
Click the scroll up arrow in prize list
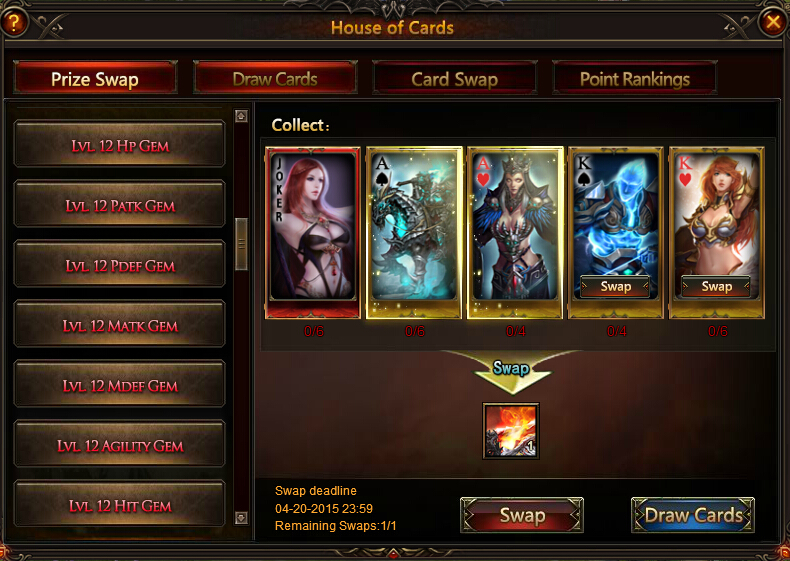point(241,116)
